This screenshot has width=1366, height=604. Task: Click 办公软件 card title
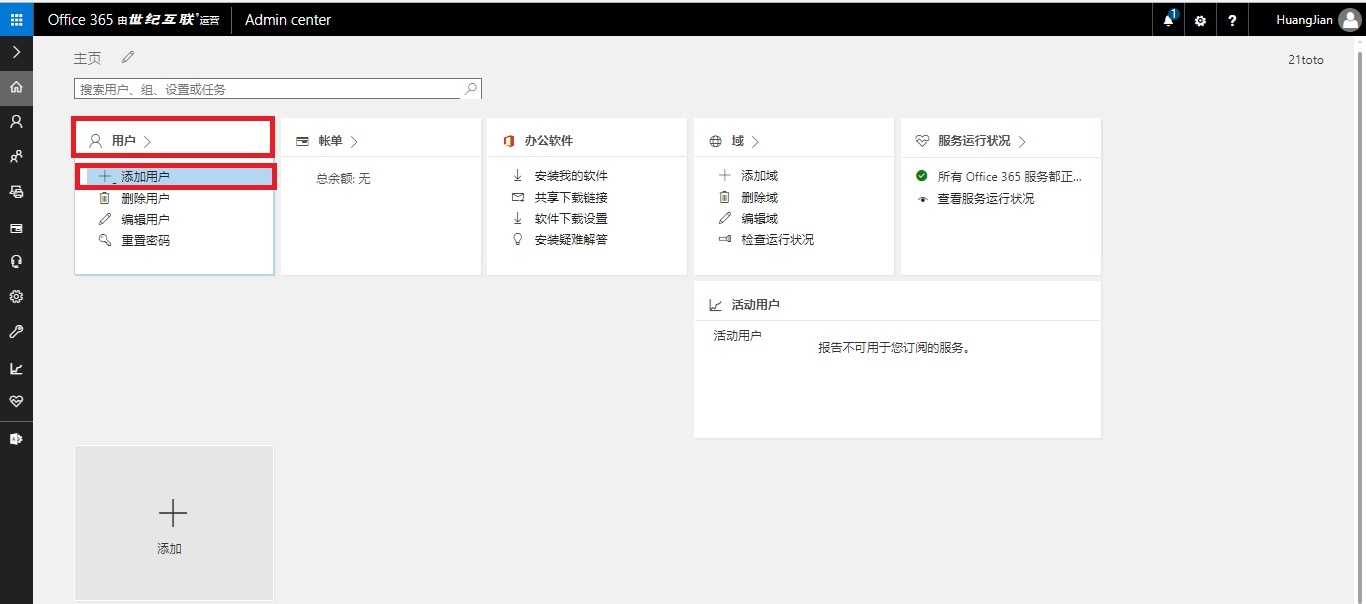click(x=549, y=141)
